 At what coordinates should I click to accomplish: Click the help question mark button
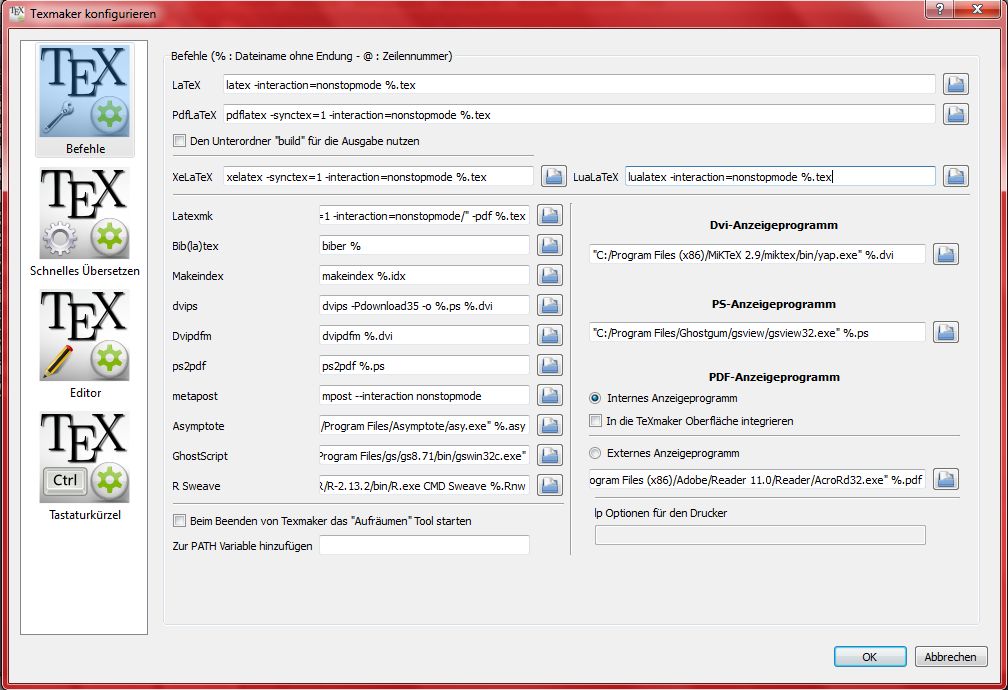940,8
